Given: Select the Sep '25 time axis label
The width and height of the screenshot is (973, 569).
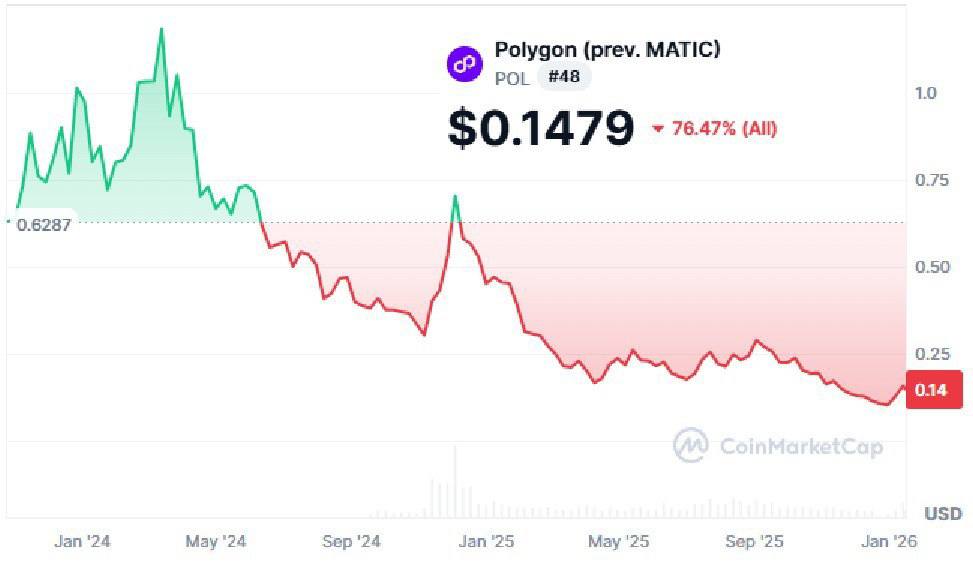Looking at the screenshot, I should click(754, 541).
